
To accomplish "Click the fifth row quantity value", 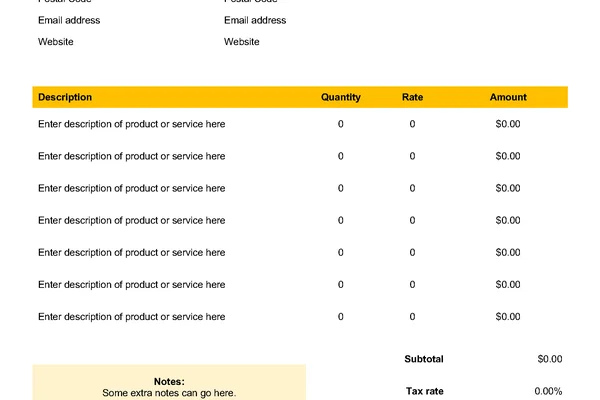I will click(x=341, y=253).
